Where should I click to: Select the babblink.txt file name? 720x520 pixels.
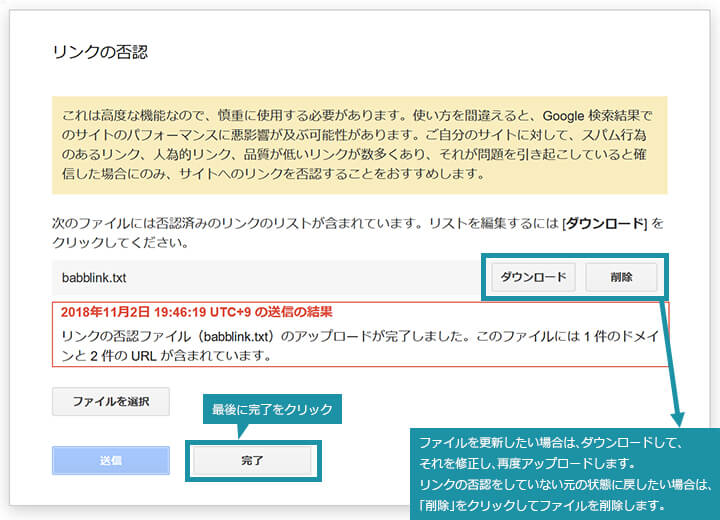[94, 278]
